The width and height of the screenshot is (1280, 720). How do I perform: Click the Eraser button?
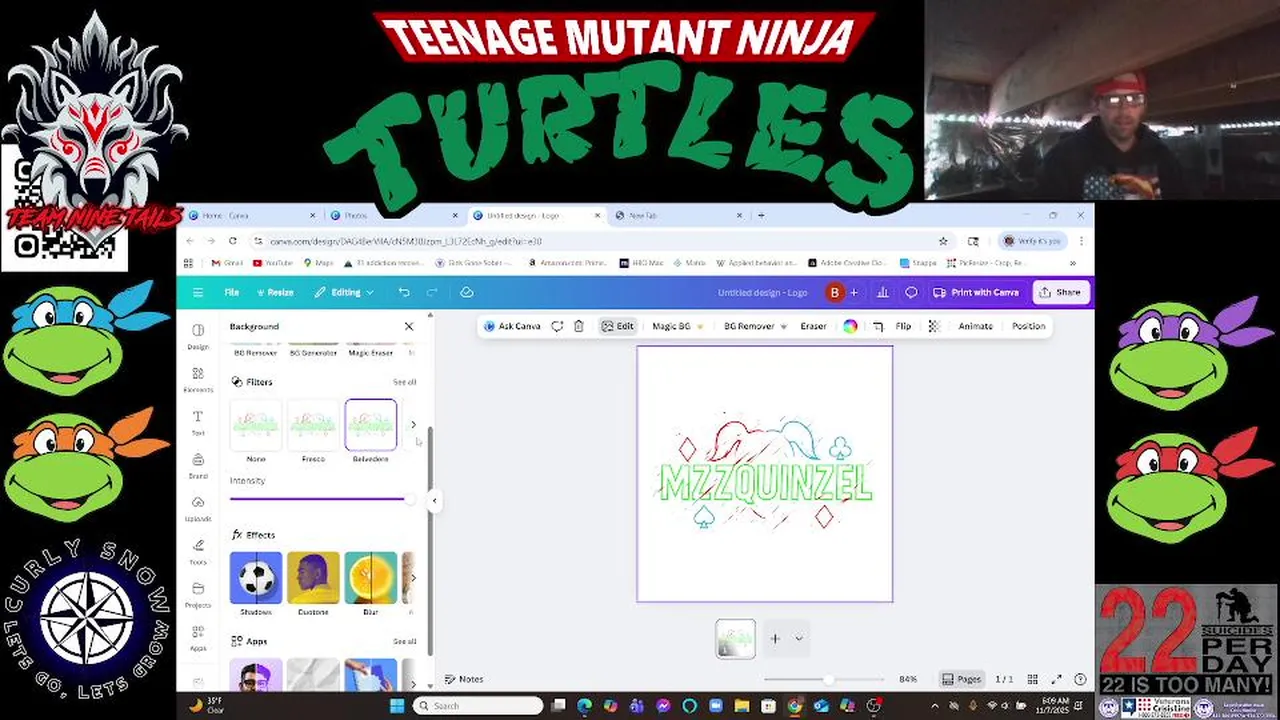click(x=813, y=326)
